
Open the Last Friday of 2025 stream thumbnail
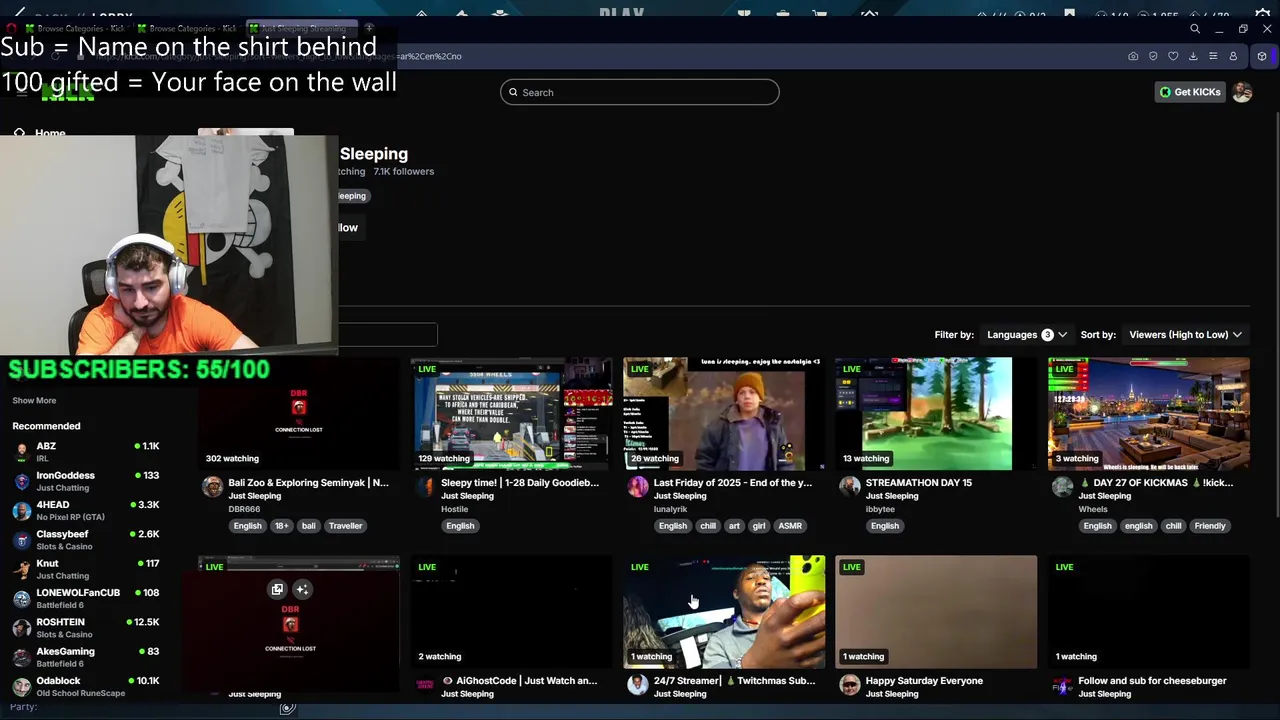click(x=724, y=414)
